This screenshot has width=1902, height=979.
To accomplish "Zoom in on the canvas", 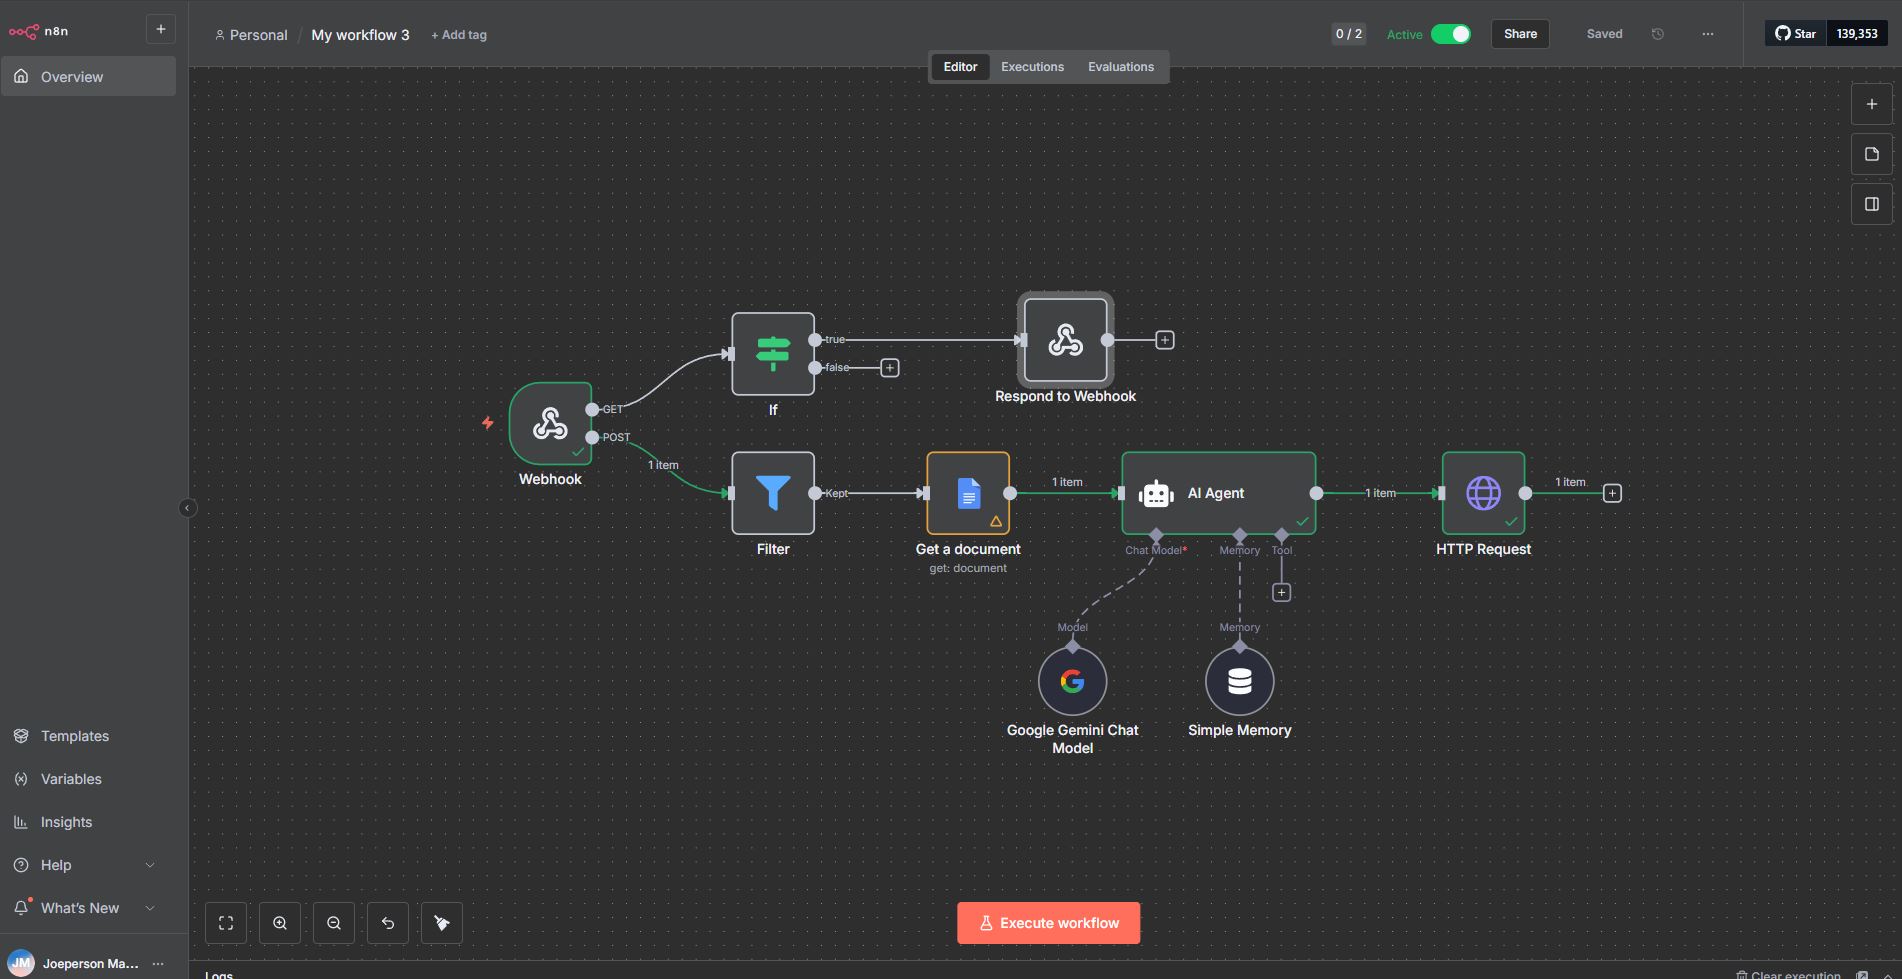I will 280,923.
